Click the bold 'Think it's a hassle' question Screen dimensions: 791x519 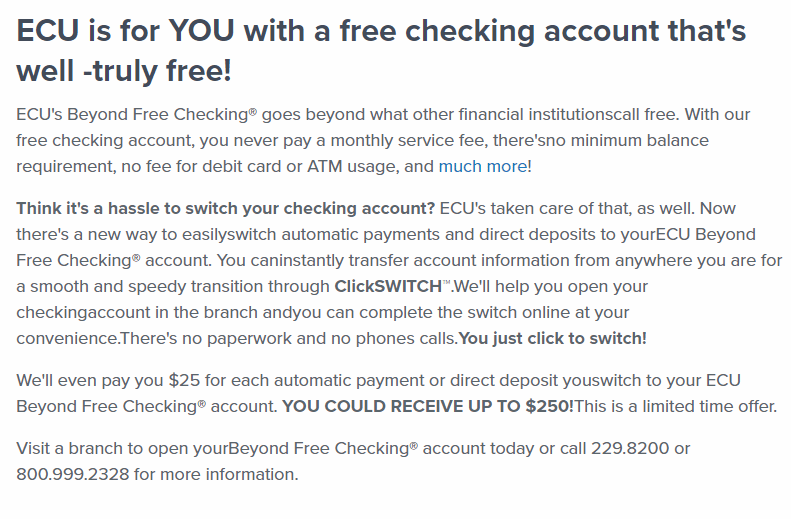(x=225, y=208)
